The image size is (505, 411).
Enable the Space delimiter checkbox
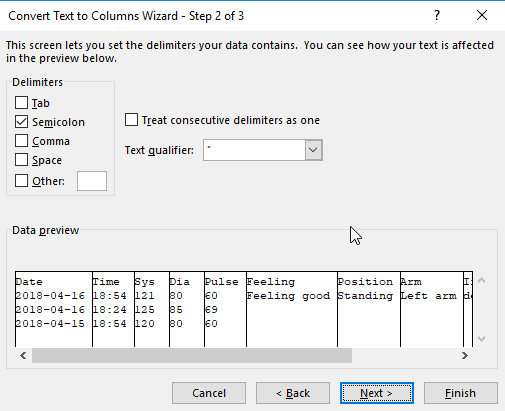pyautogui.click(x=21, y=160)
